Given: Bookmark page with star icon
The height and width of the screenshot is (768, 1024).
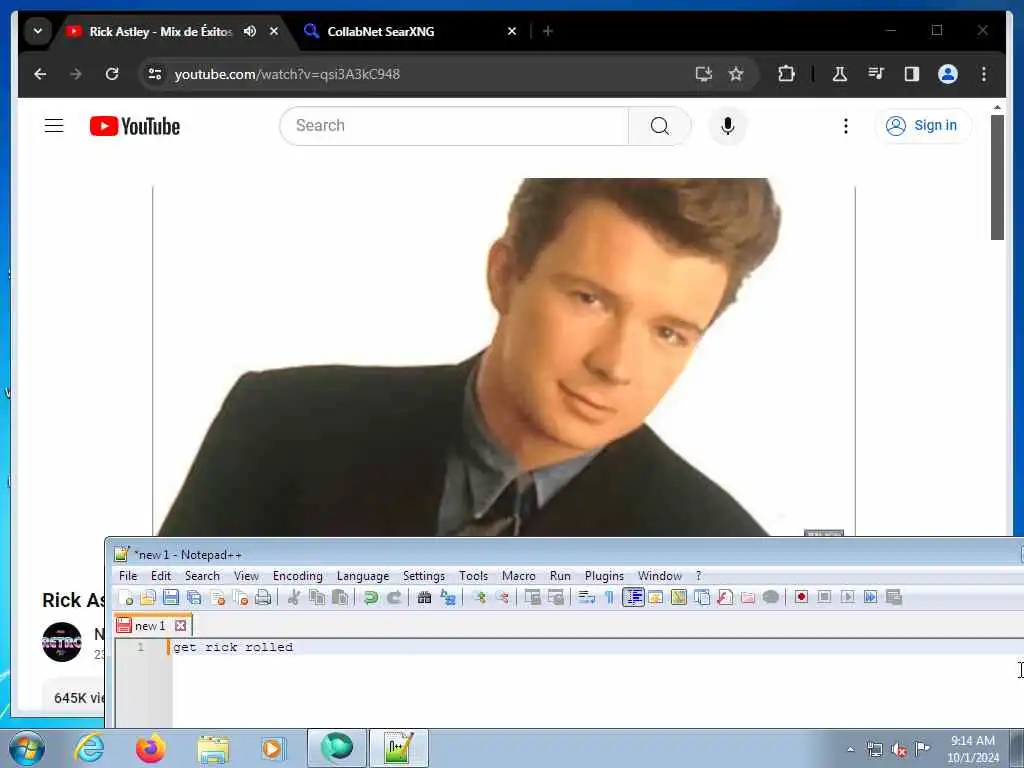Looking at the screenshot, I should (736, 74).
